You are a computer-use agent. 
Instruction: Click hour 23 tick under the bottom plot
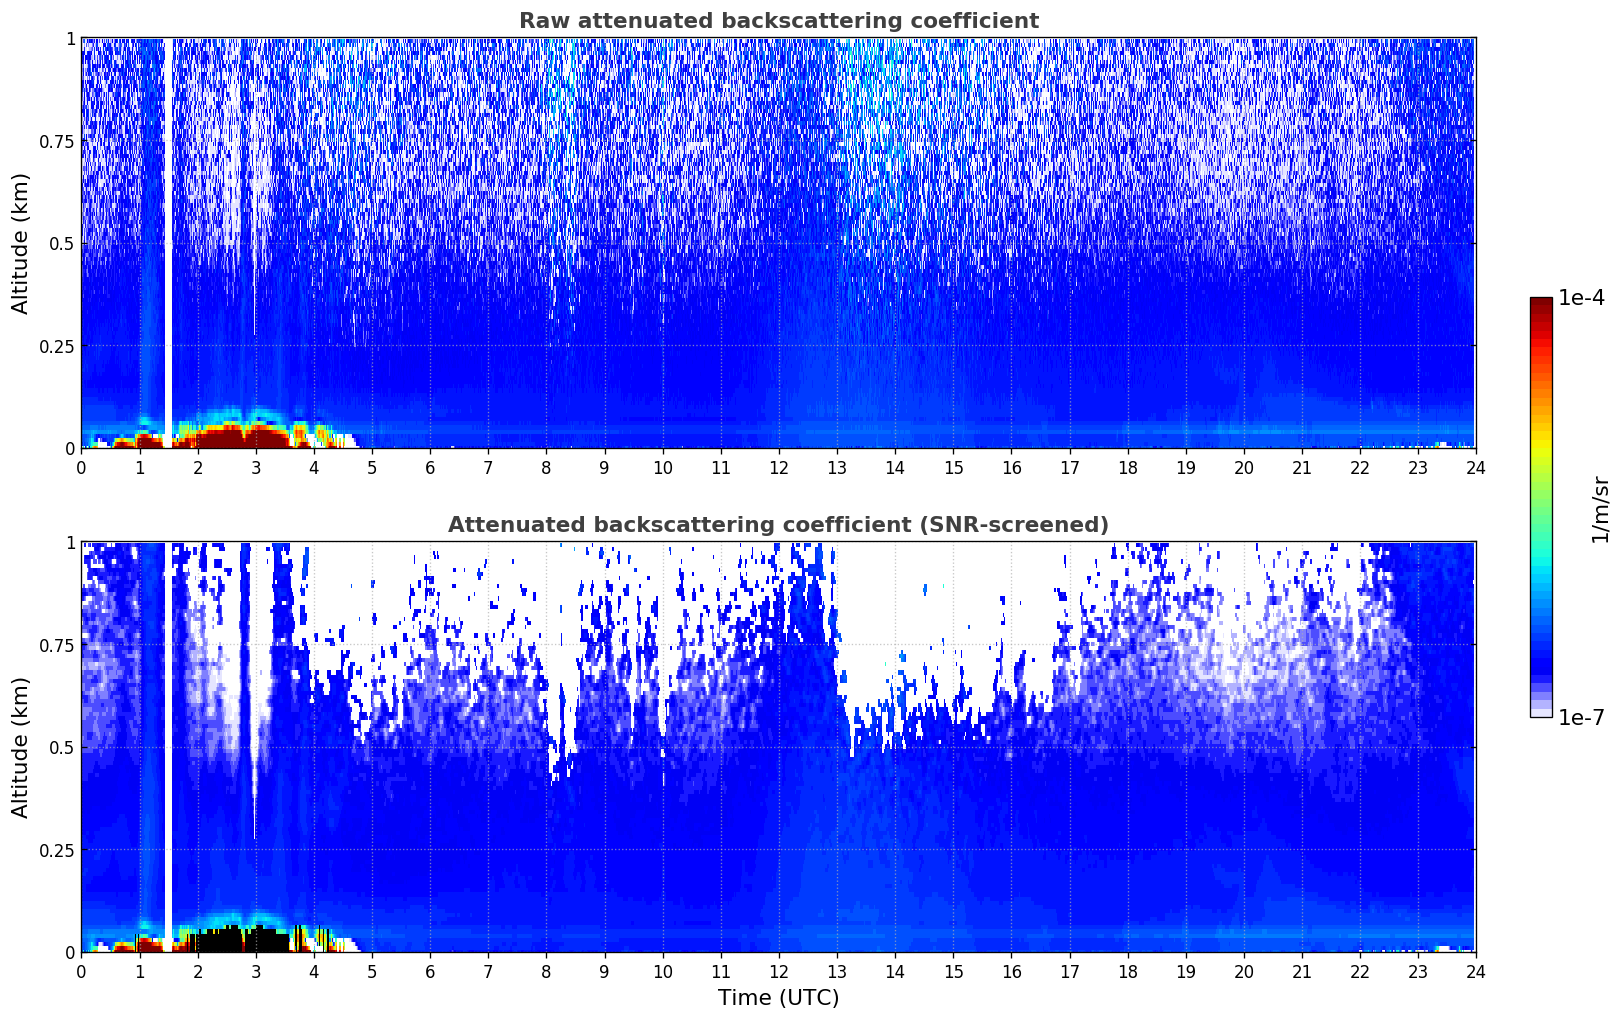[1418, 971]
